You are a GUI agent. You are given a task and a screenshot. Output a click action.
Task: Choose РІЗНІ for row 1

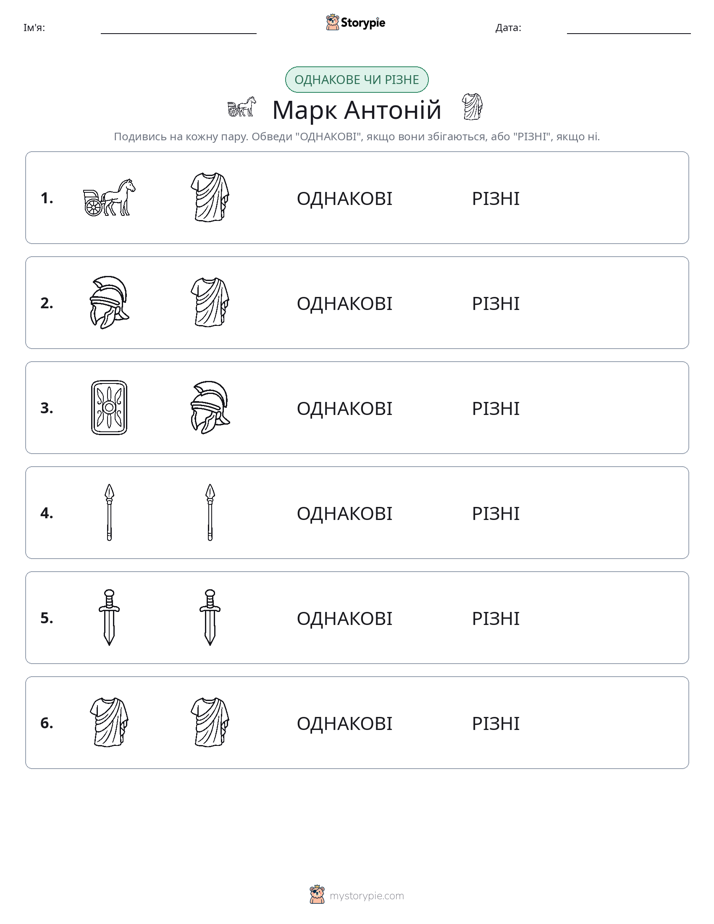[x=495, y=199]
